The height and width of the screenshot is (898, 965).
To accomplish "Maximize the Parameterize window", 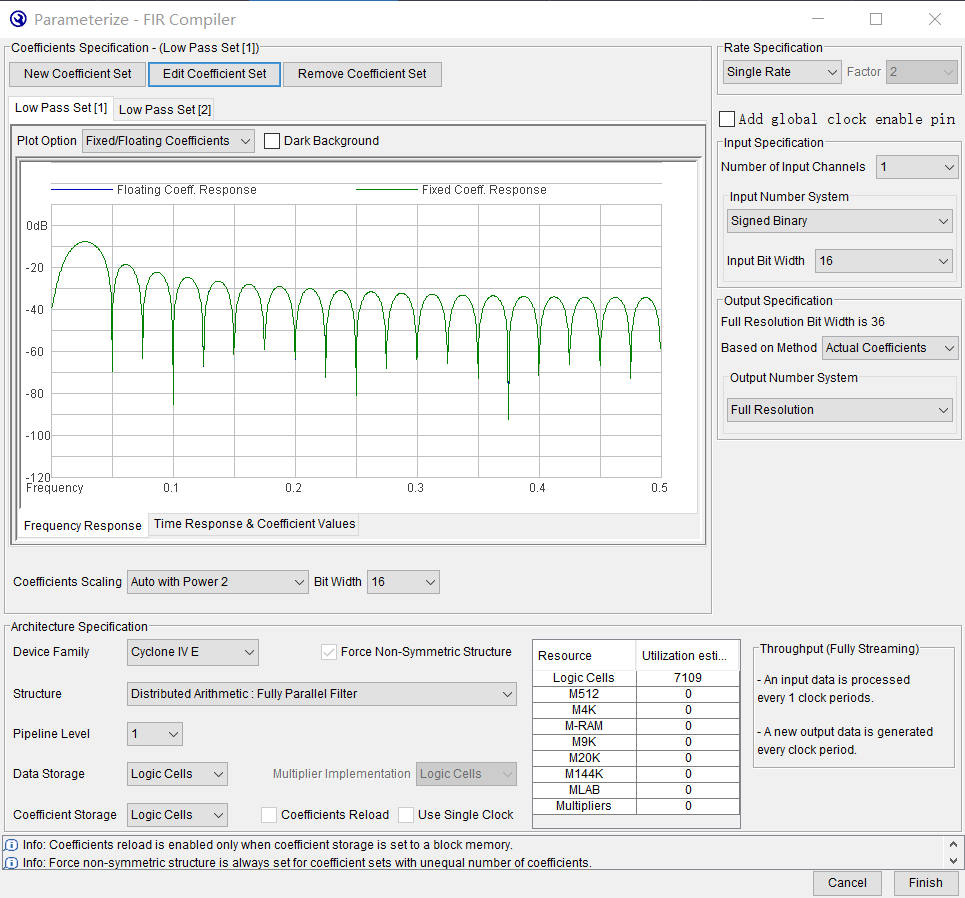I will coord(876,19).
